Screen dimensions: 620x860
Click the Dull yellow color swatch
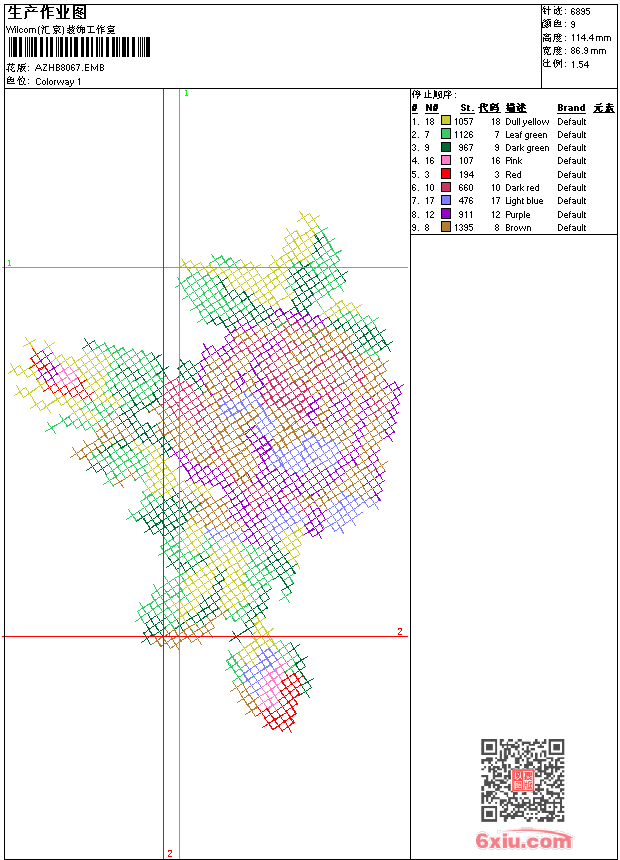pos(446,121)
